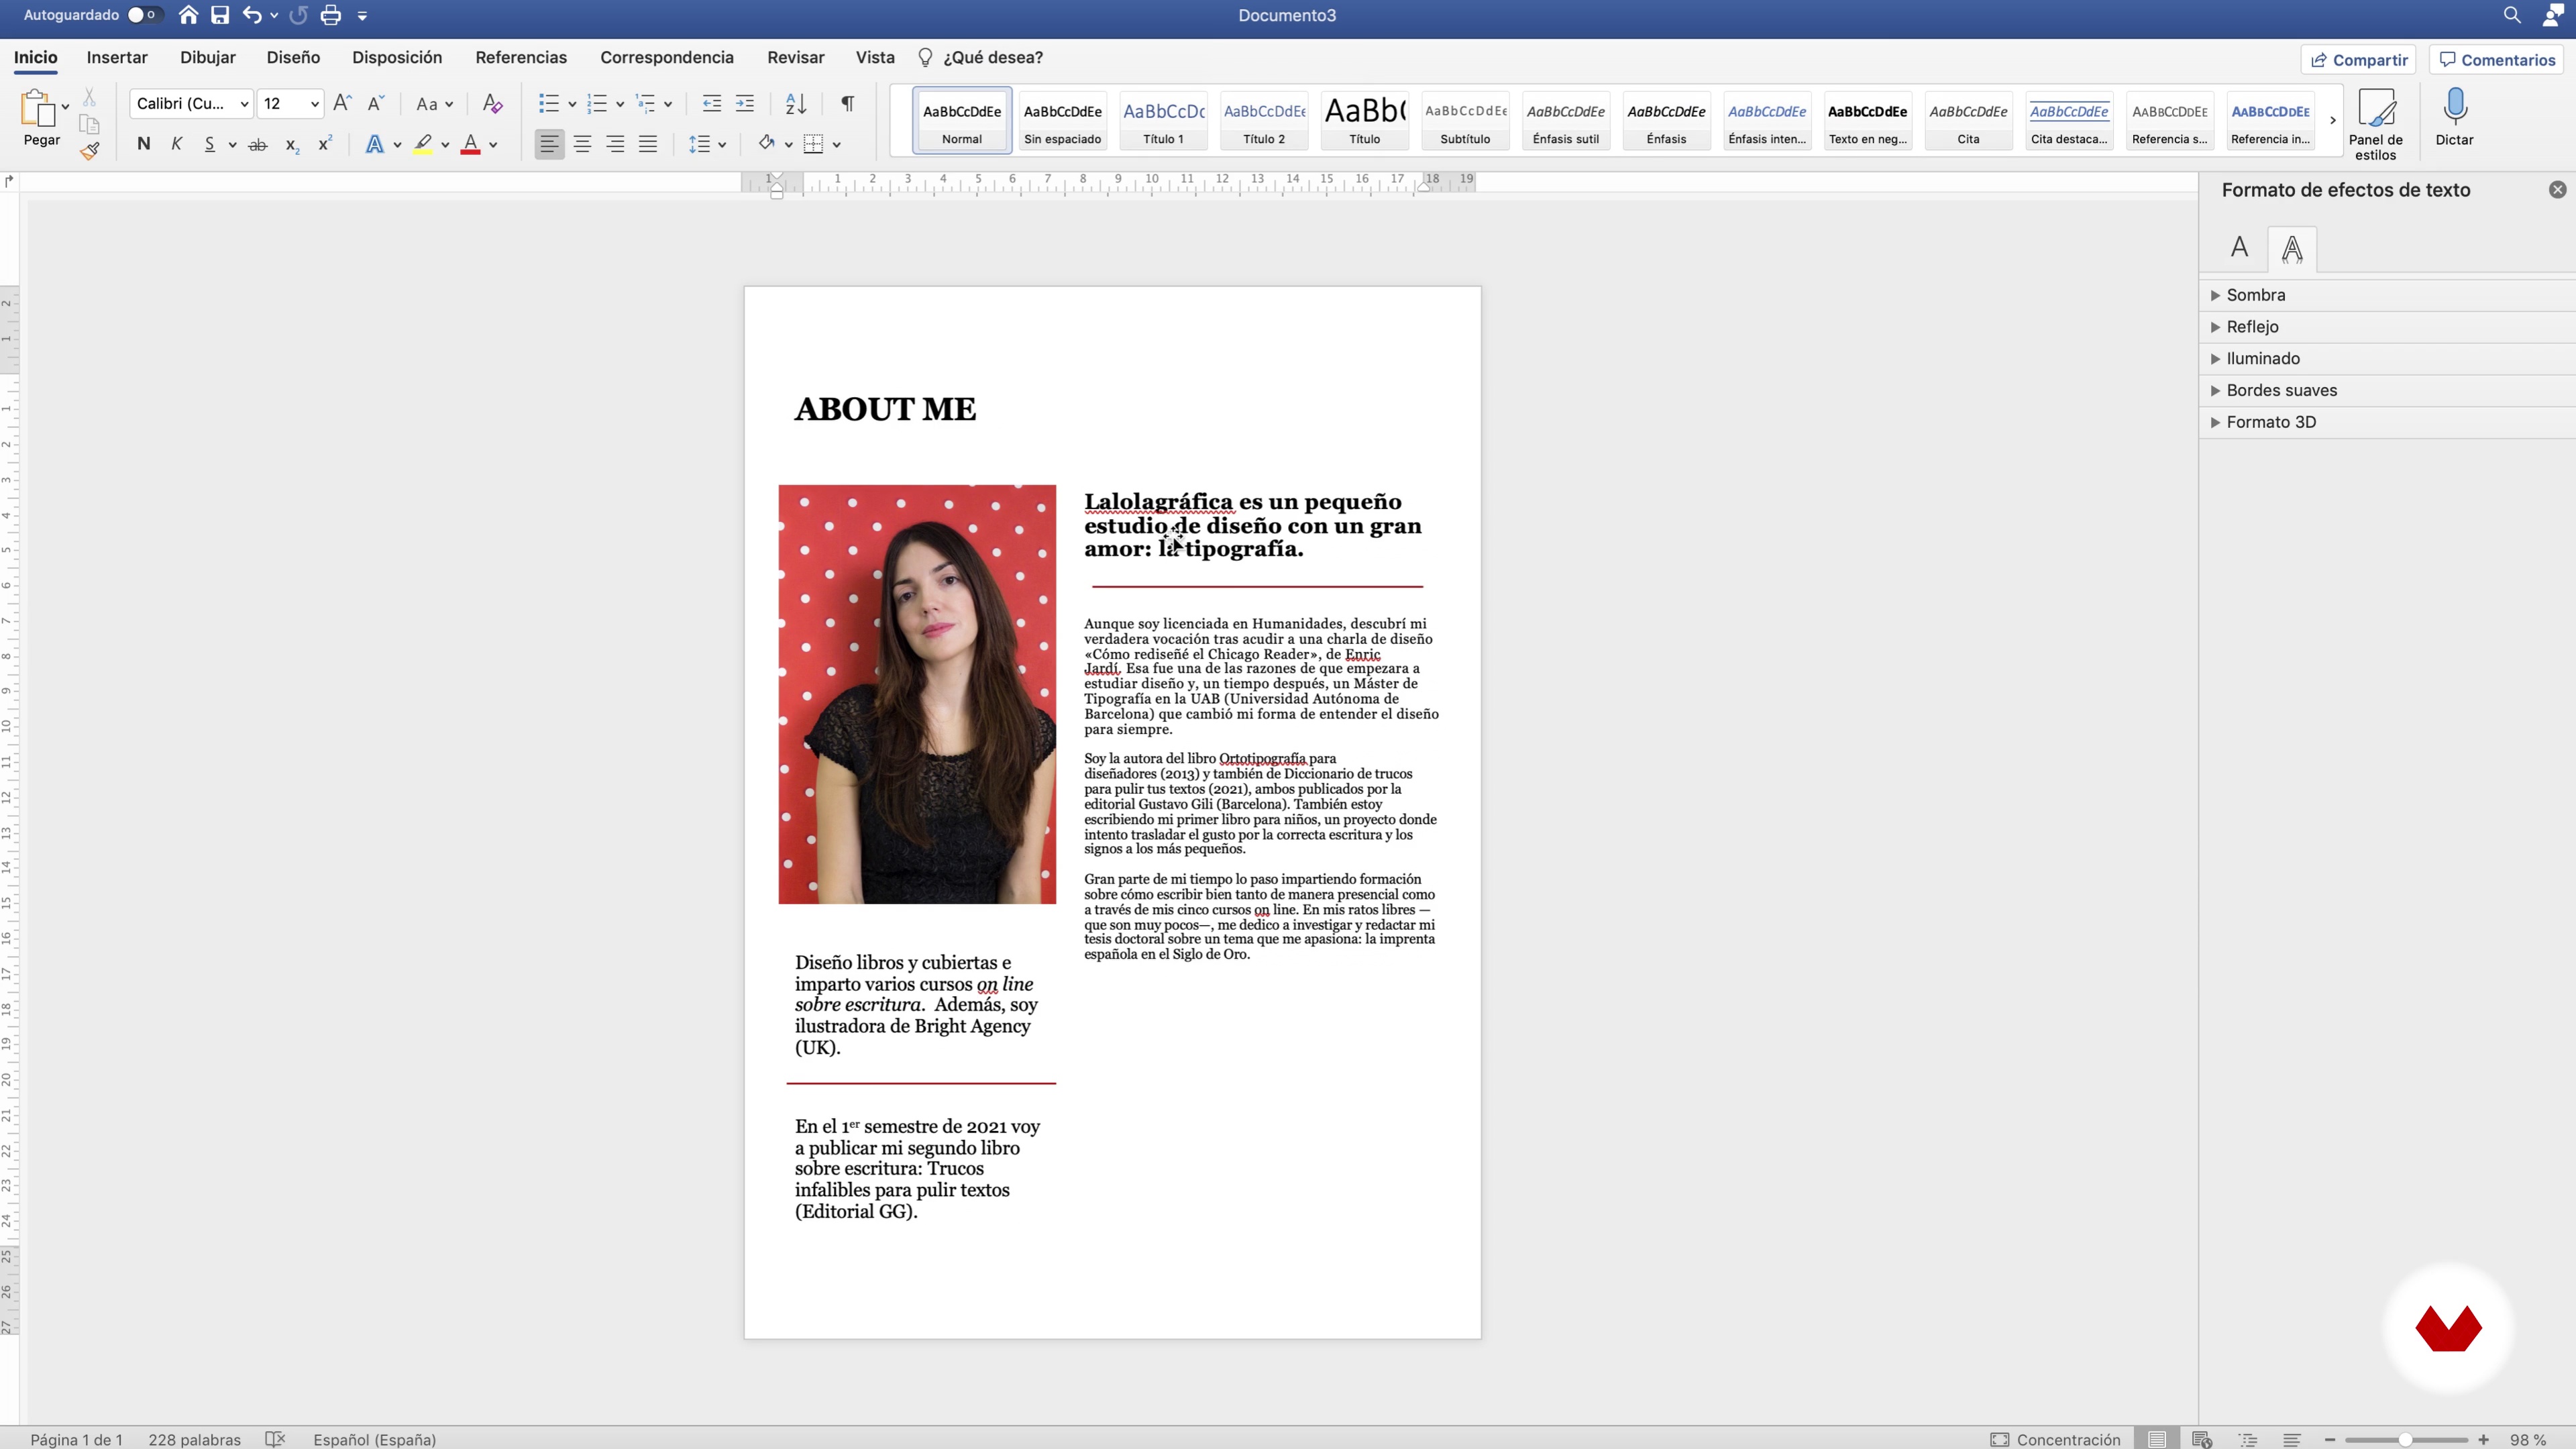
Task: Click the Increase Indent icon
Action: pos(745,104)
